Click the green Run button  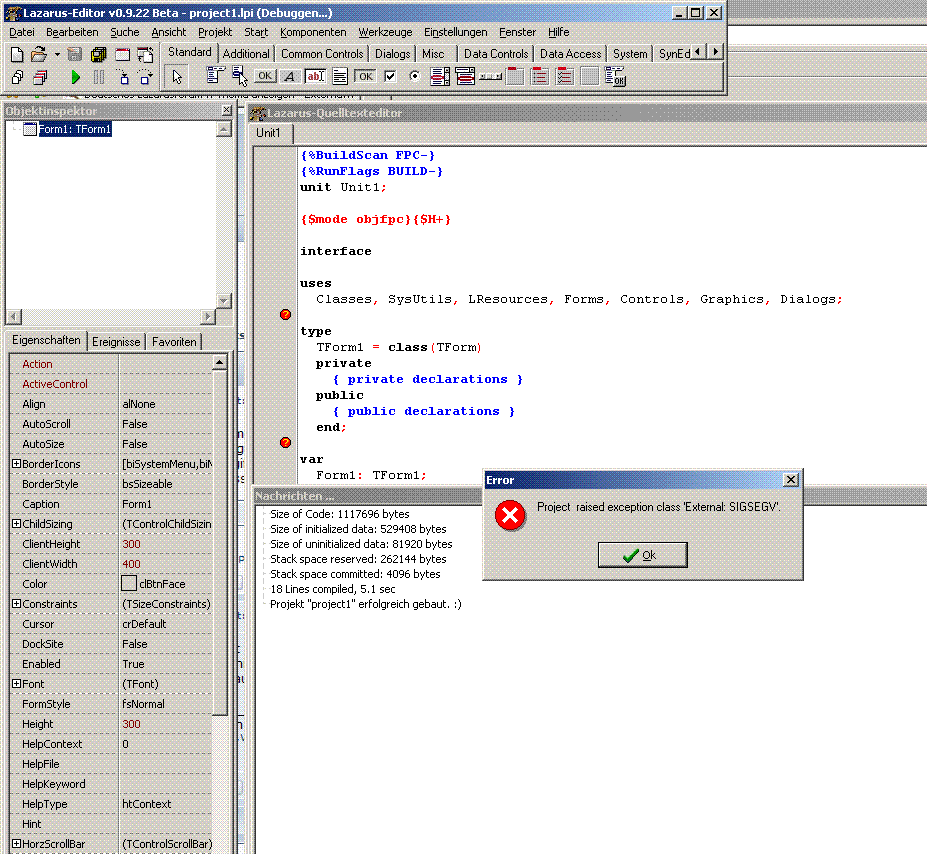[x=75, y=77]
